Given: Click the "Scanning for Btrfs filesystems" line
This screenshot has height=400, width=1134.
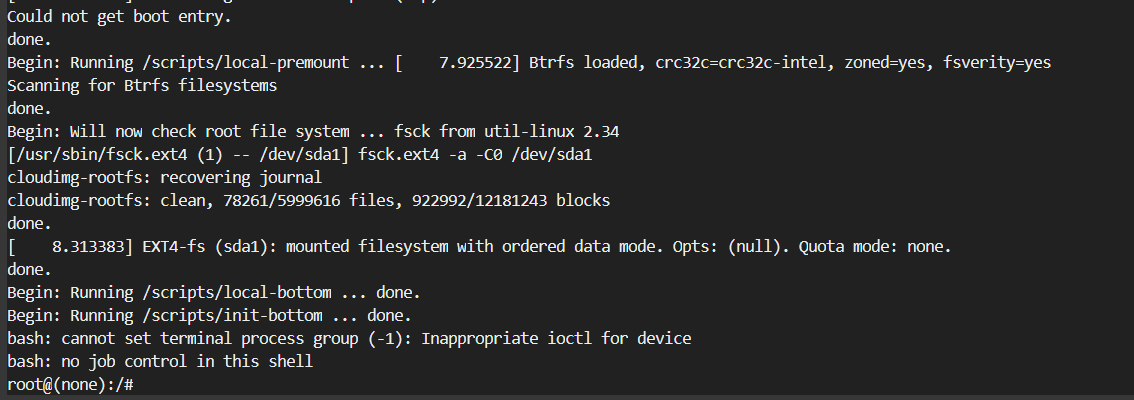Looking at the screenshot, I should click(x=141, y=85).
